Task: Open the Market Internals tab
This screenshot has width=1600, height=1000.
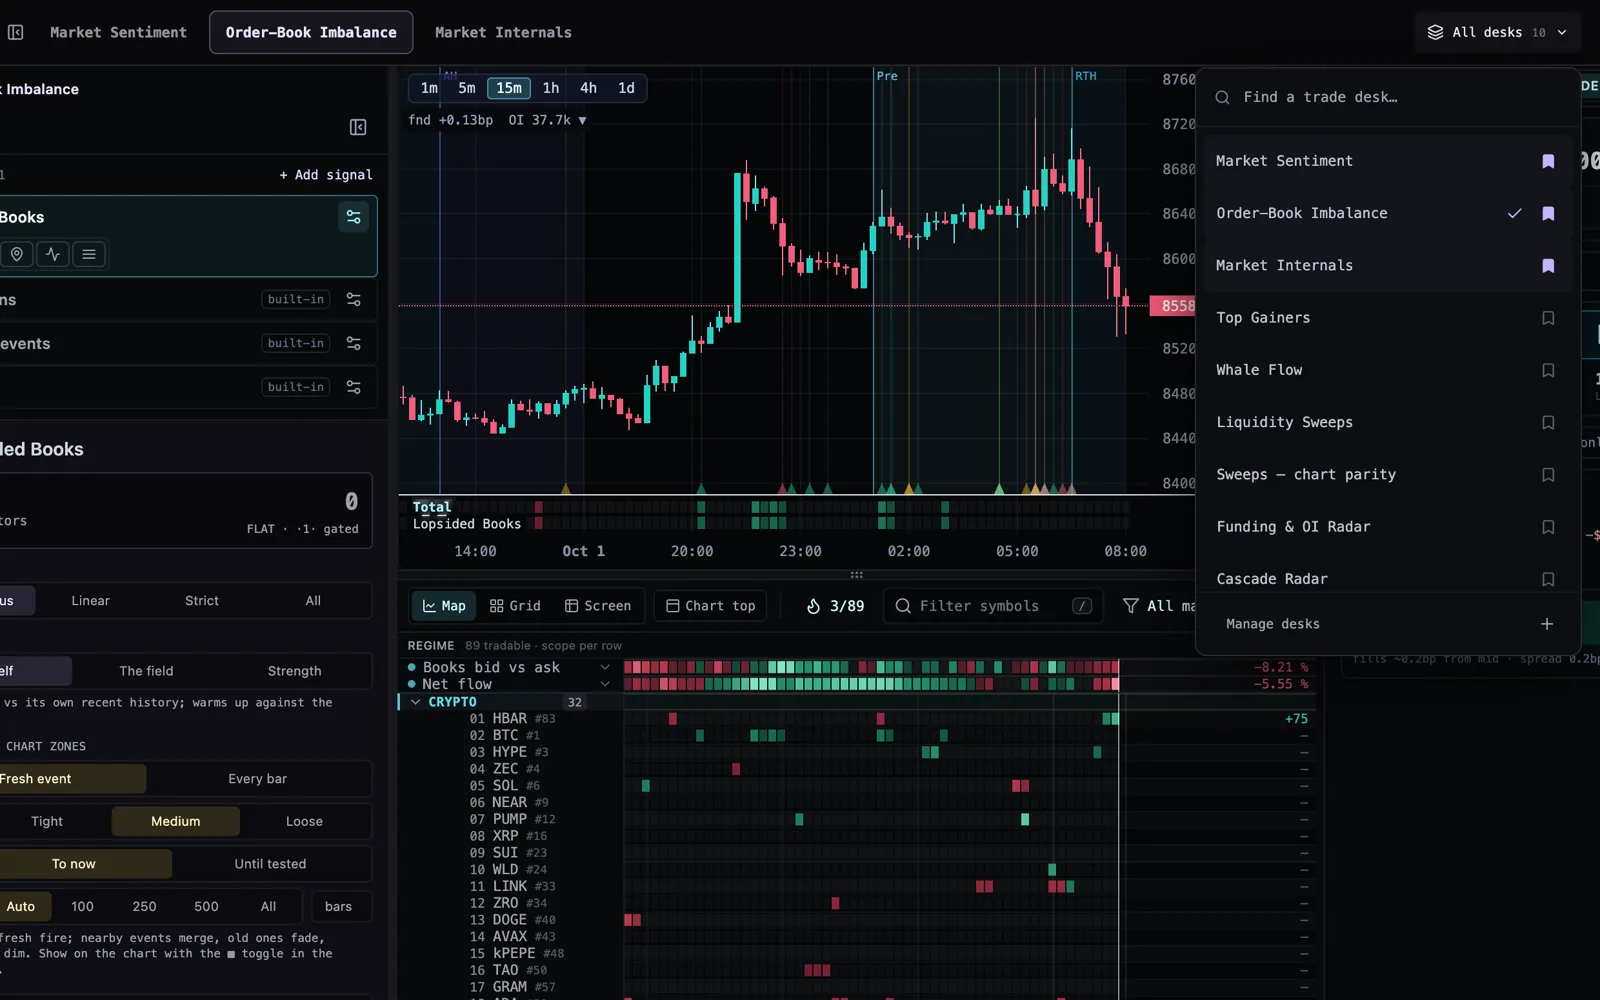Action: [x=503, y=32]
